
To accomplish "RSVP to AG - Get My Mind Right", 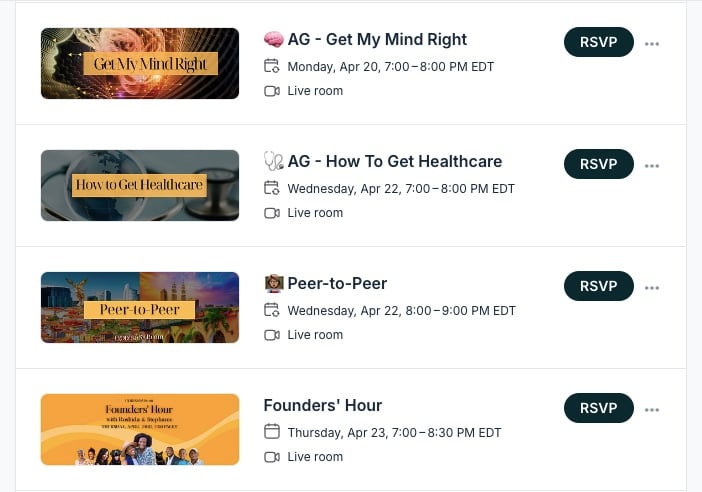I will click(599, 42).
